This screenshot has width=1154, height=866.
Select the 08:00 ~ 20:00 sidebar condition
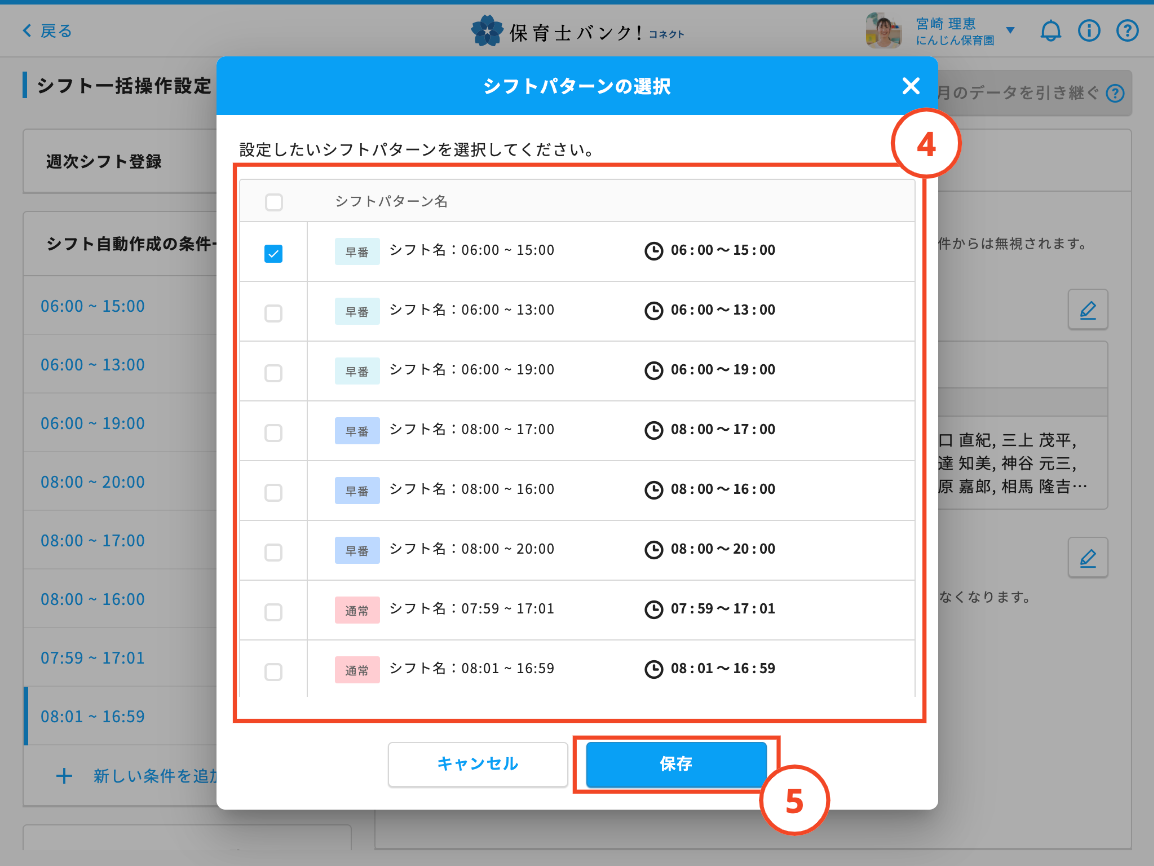tap(92, 482)
